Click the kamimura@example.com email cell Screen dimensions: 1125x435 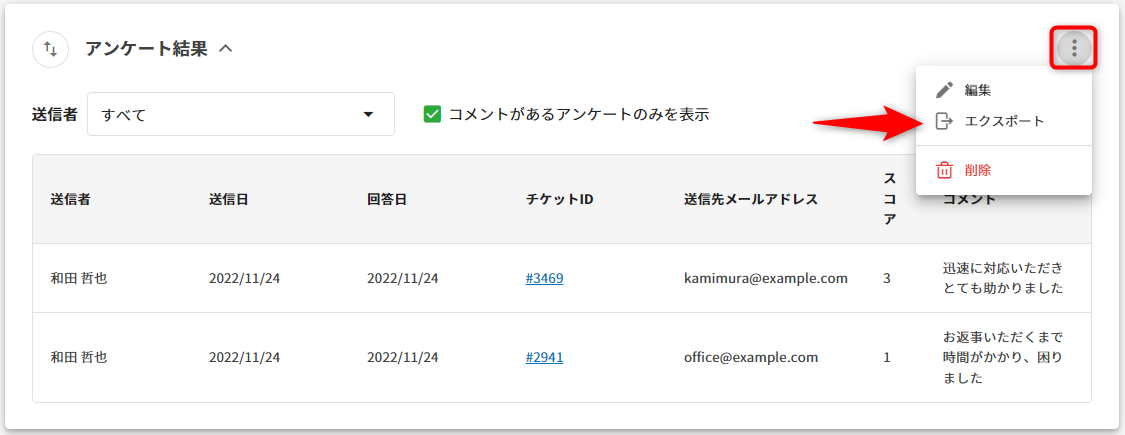coord(765,278)
